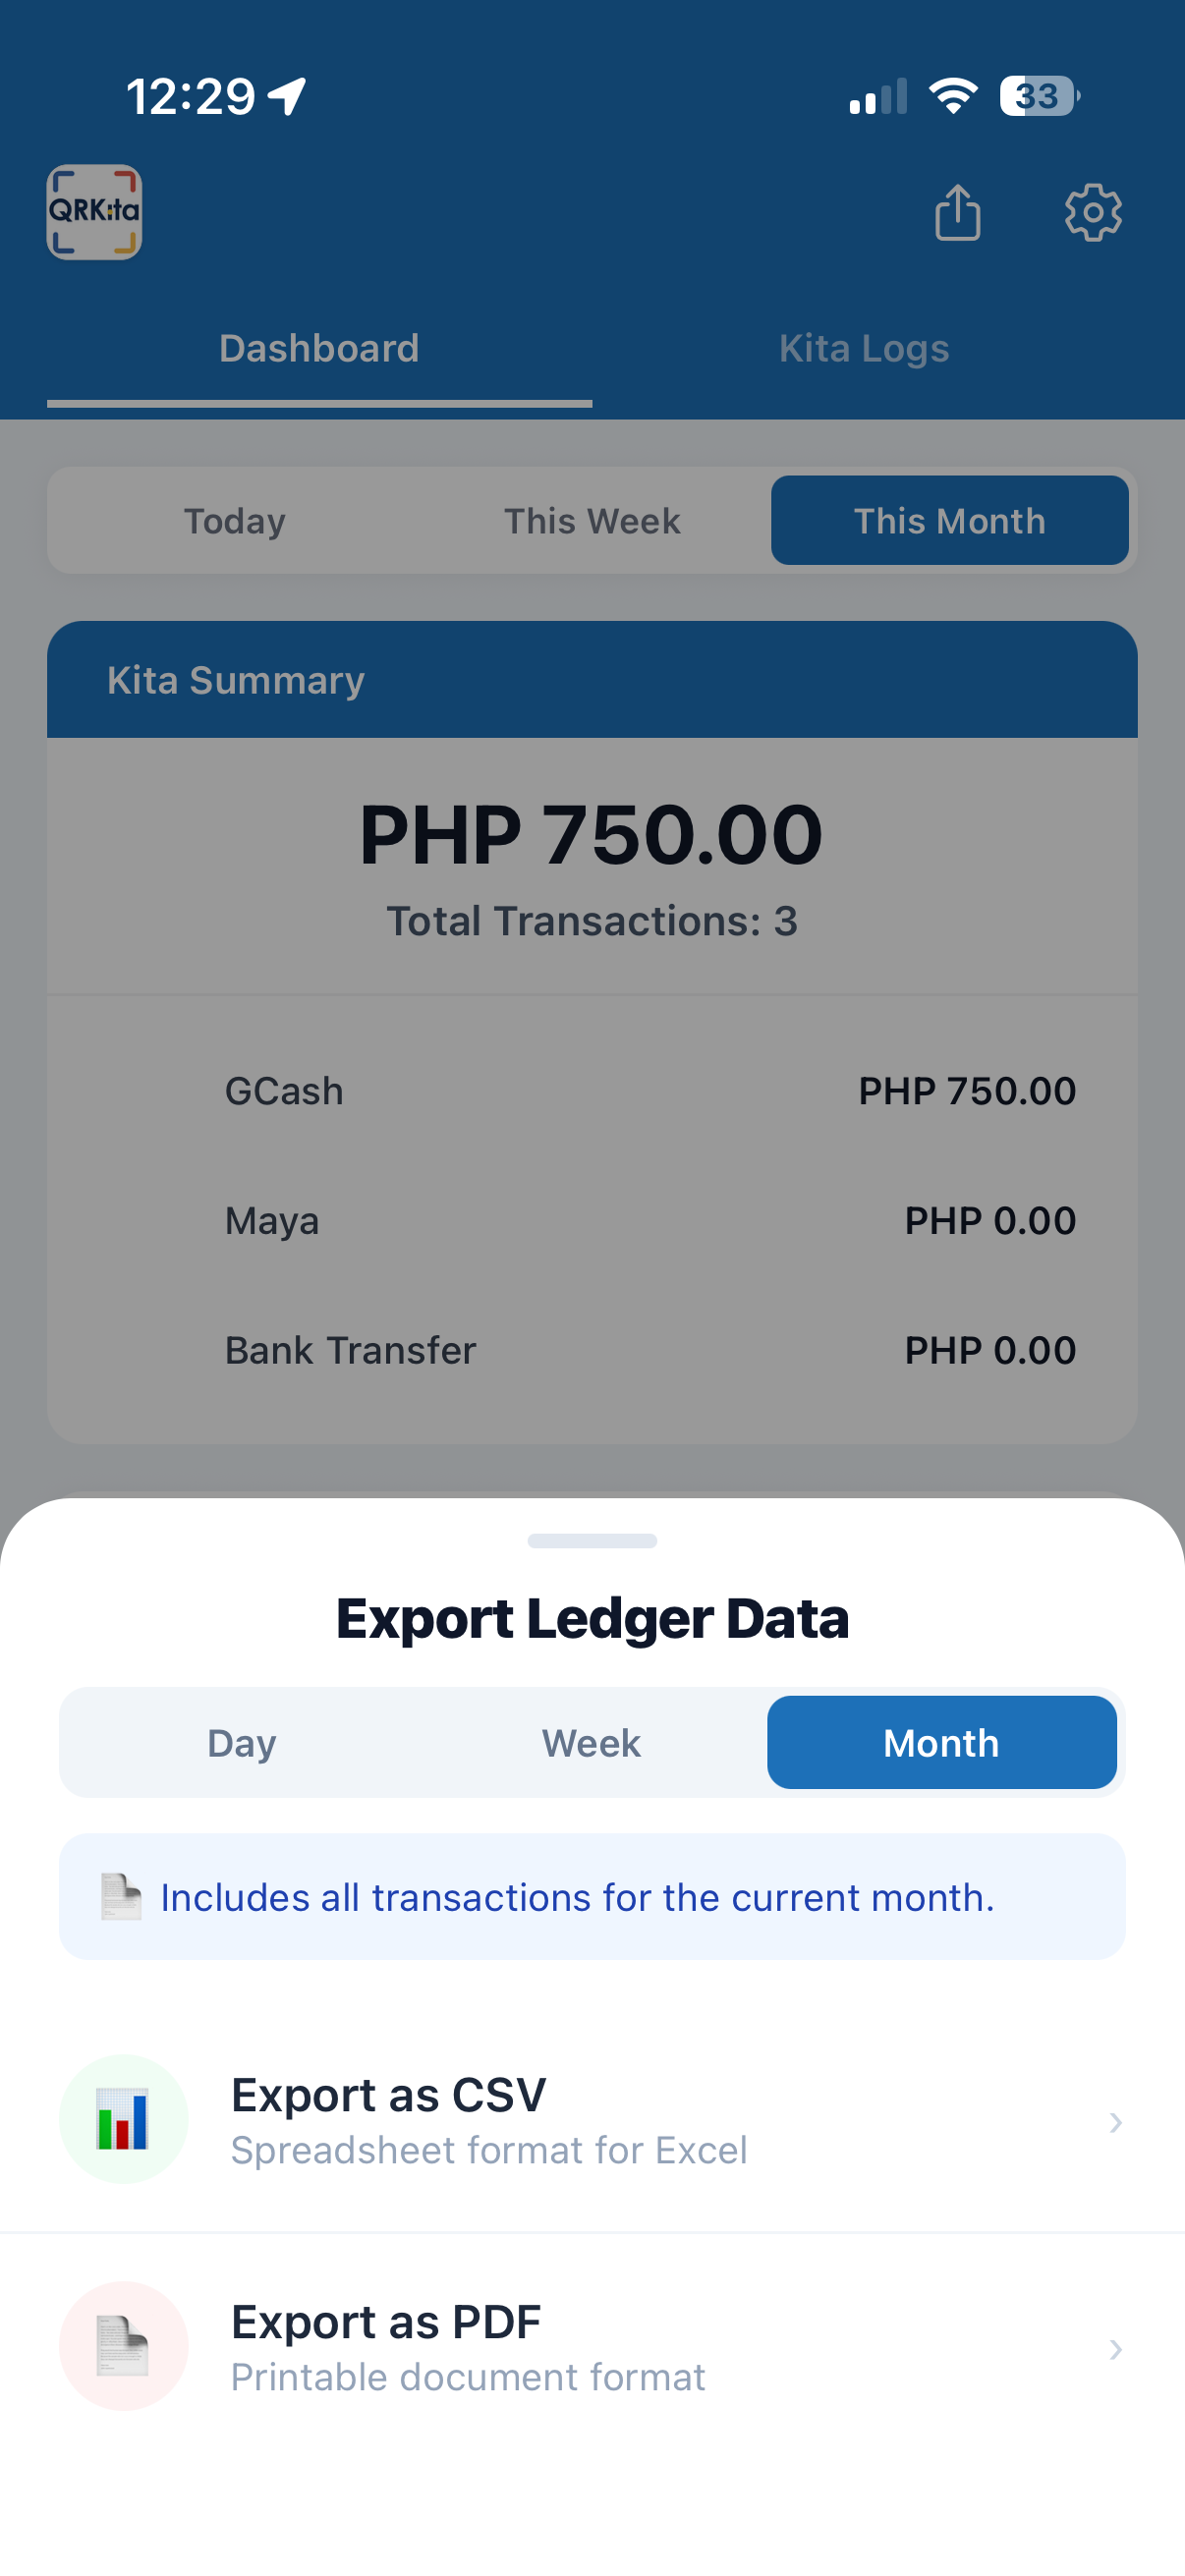
Task: Choose Export as CSV option
Action: click(x=592, y=2120)
